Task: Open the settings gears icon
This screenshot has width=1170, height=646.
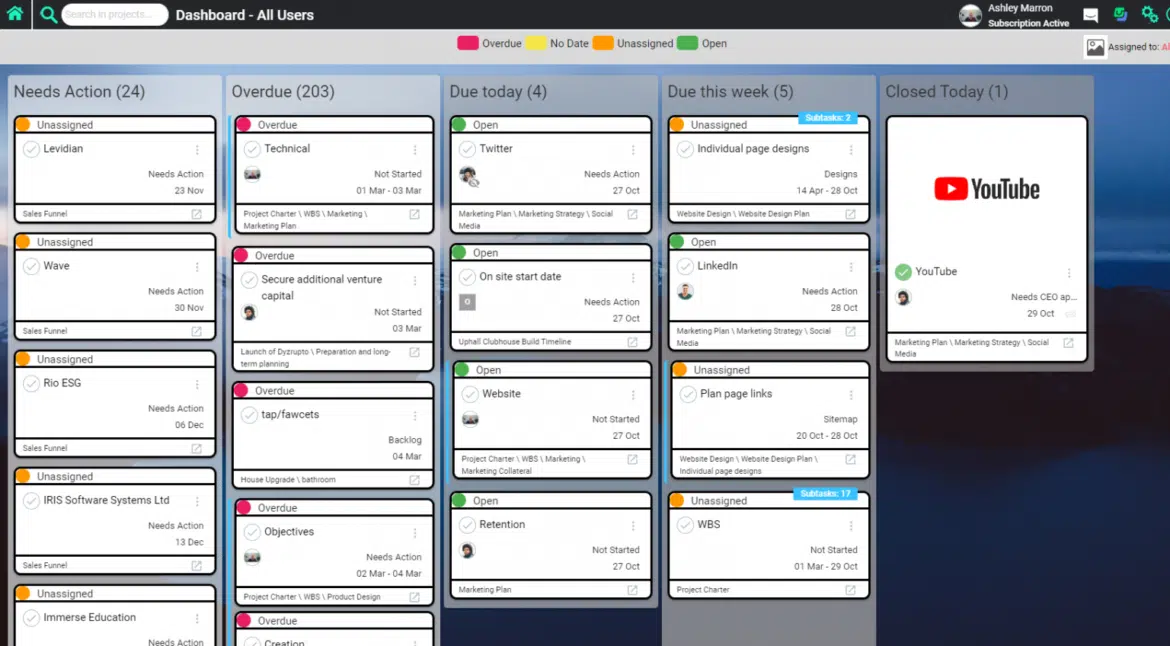Action: [1149, 14]
